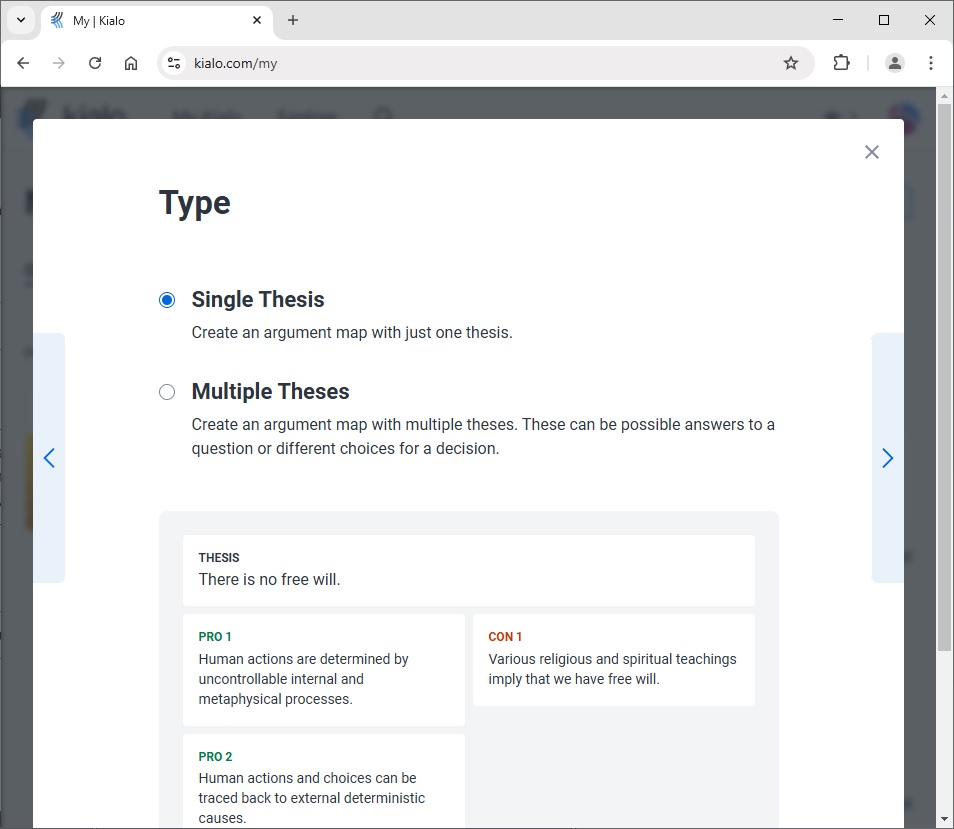Close the Type dialog with X icon
This screenshot has width=954, height=829.
pyautogui.click(x=871, y=152)
